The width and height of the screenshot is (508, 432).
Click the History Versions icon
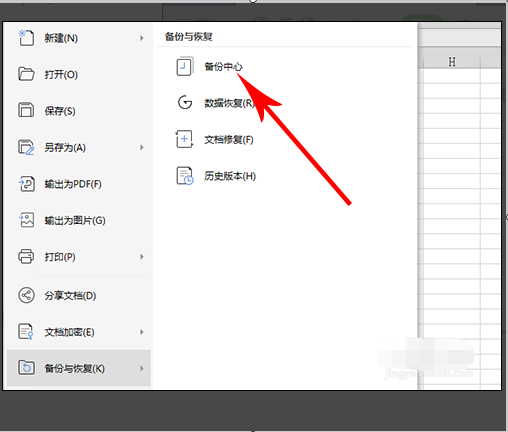pos(184,176)
